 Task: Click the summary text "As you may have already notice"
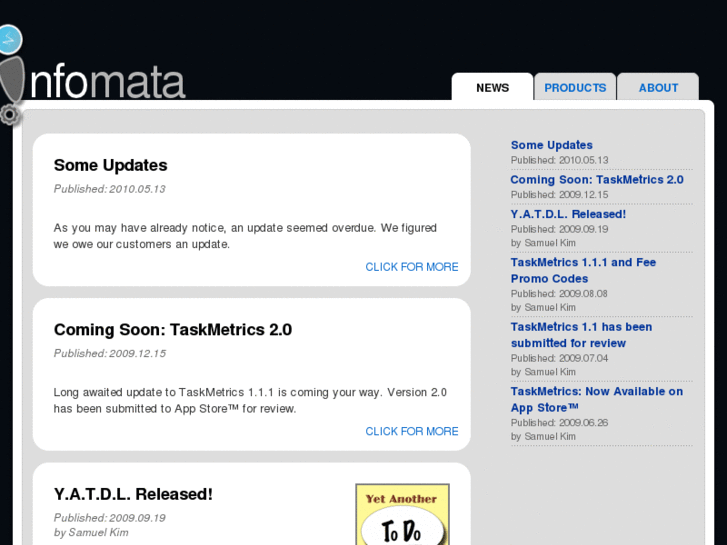245,236
